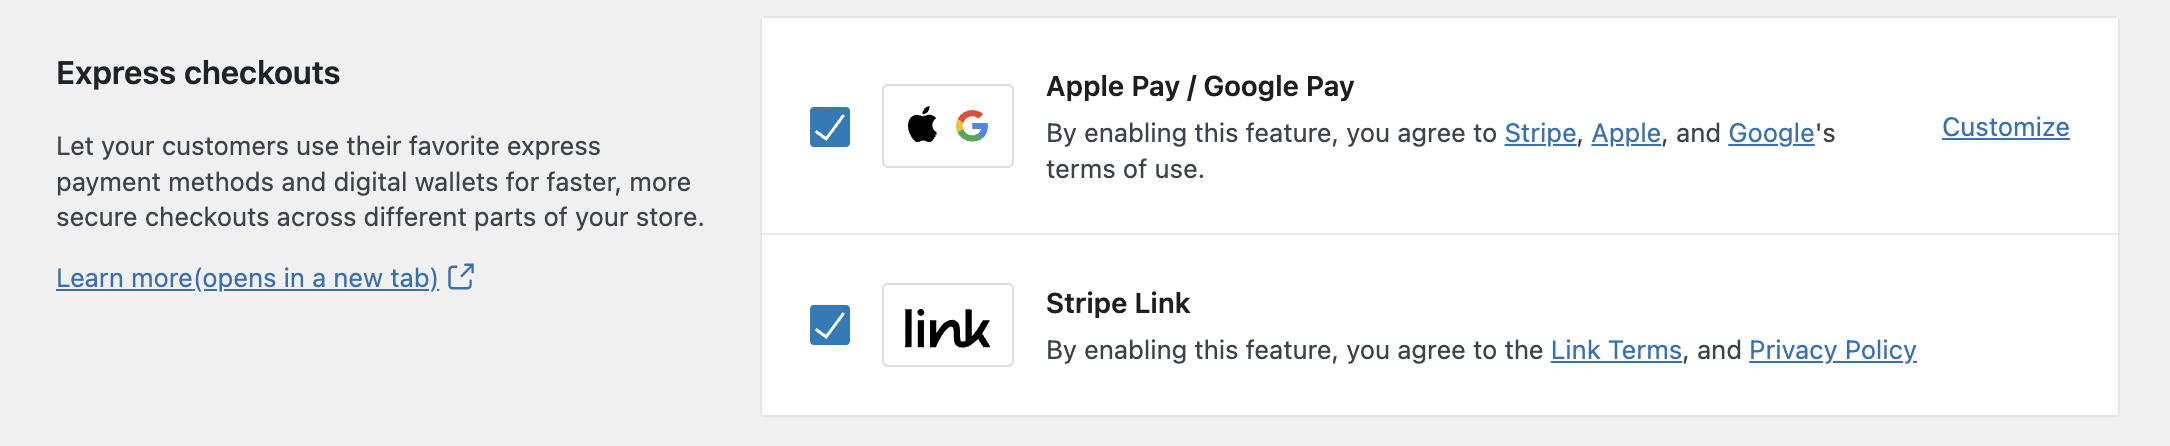
Task: Click the Google G logo icon
Action: coord(972,126)
